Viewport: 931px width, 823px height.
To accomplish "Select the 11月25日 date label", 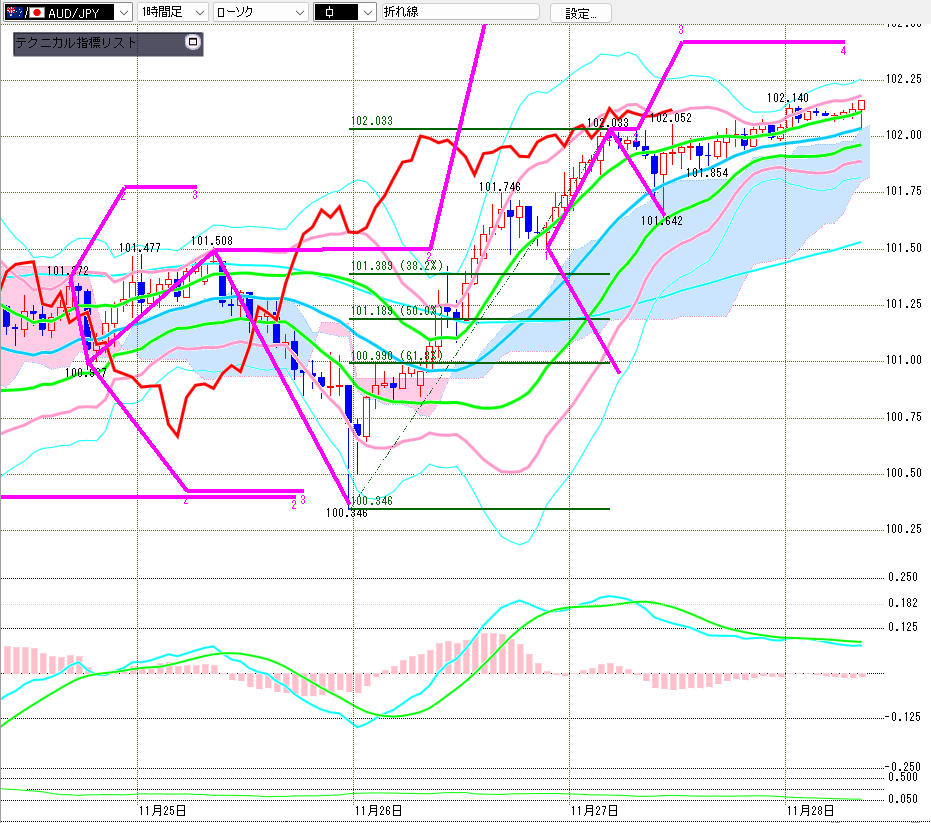I will click(x=161, y=809).
